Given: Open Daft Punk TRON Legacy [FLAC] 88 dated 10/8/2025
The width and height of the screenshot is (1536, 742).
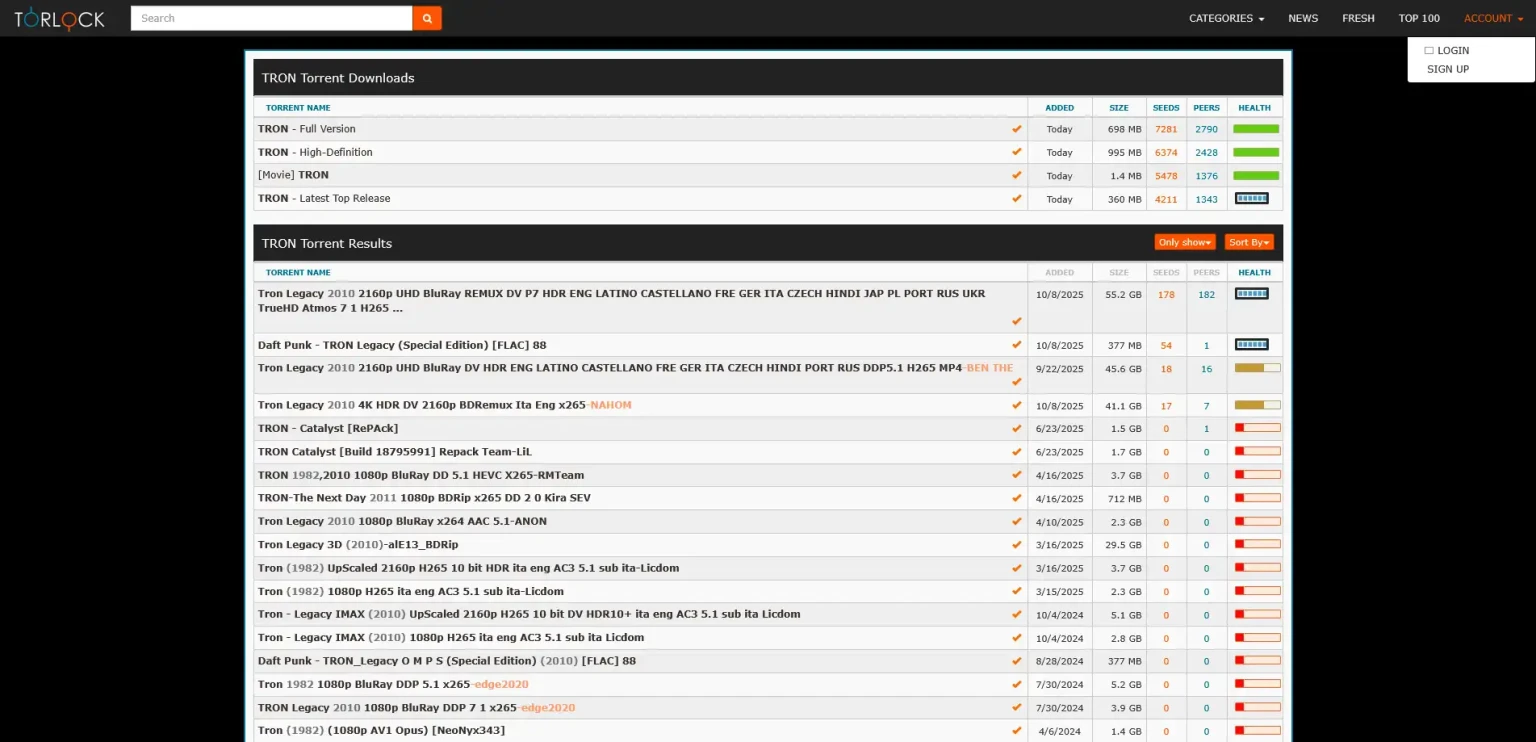Looking at the screenshot, I should coord(402,345).
